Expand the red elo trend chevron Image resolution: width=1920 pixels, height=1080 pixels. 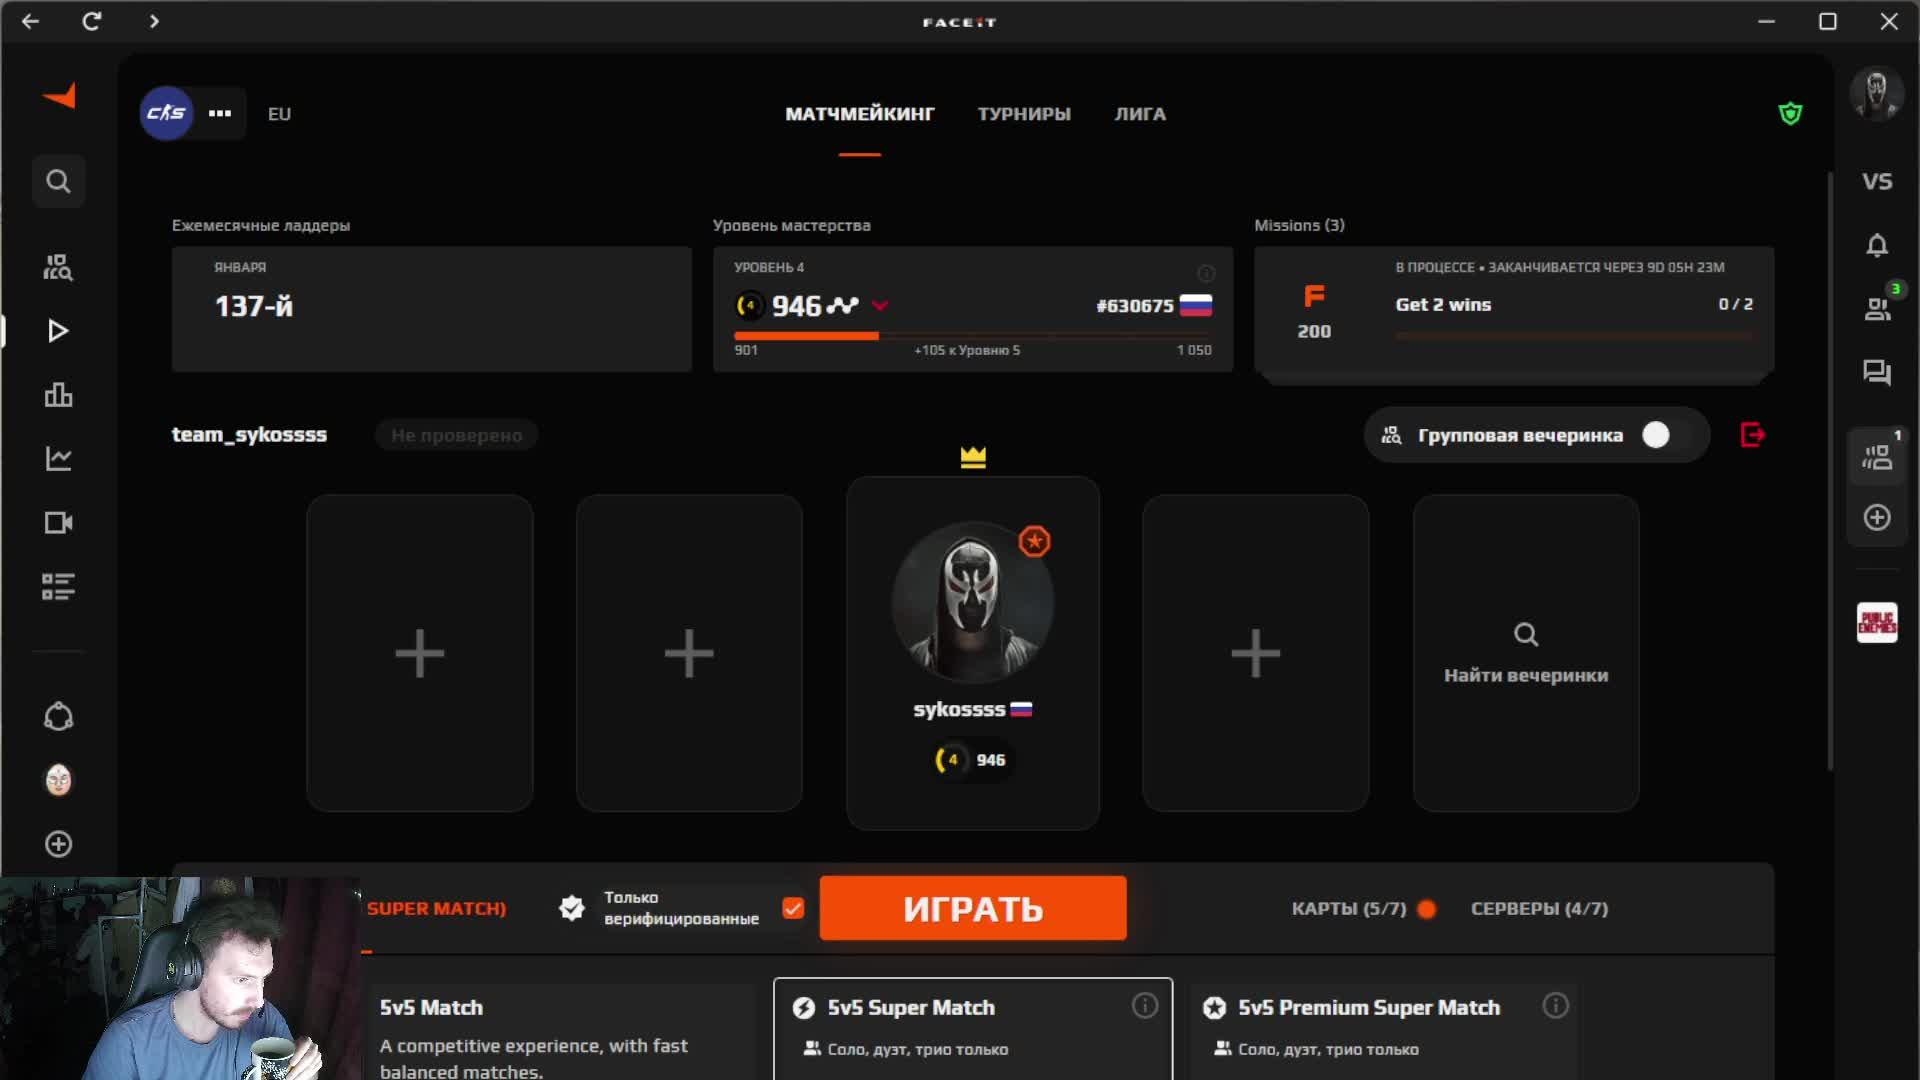880,306
